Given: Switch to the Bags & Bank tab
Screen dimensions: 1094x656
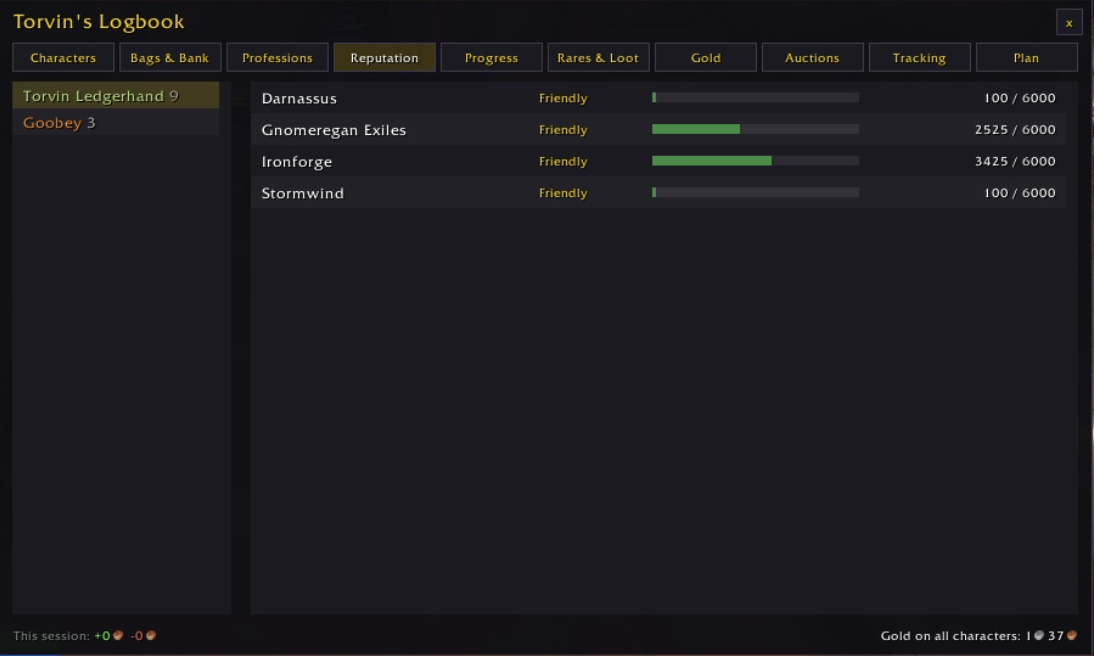Looking at the screenshot, I should pyautogui.click(x=170, y=58).
